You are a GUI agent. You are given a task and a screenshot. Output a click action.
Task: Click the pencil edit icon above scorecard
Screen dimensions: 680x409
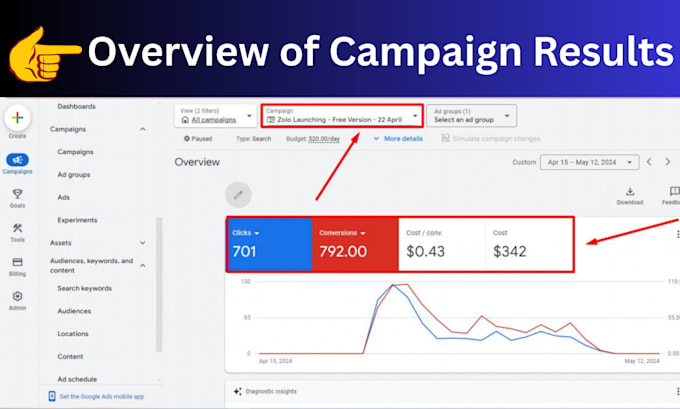pyautogui.click(x=238, y=195)
